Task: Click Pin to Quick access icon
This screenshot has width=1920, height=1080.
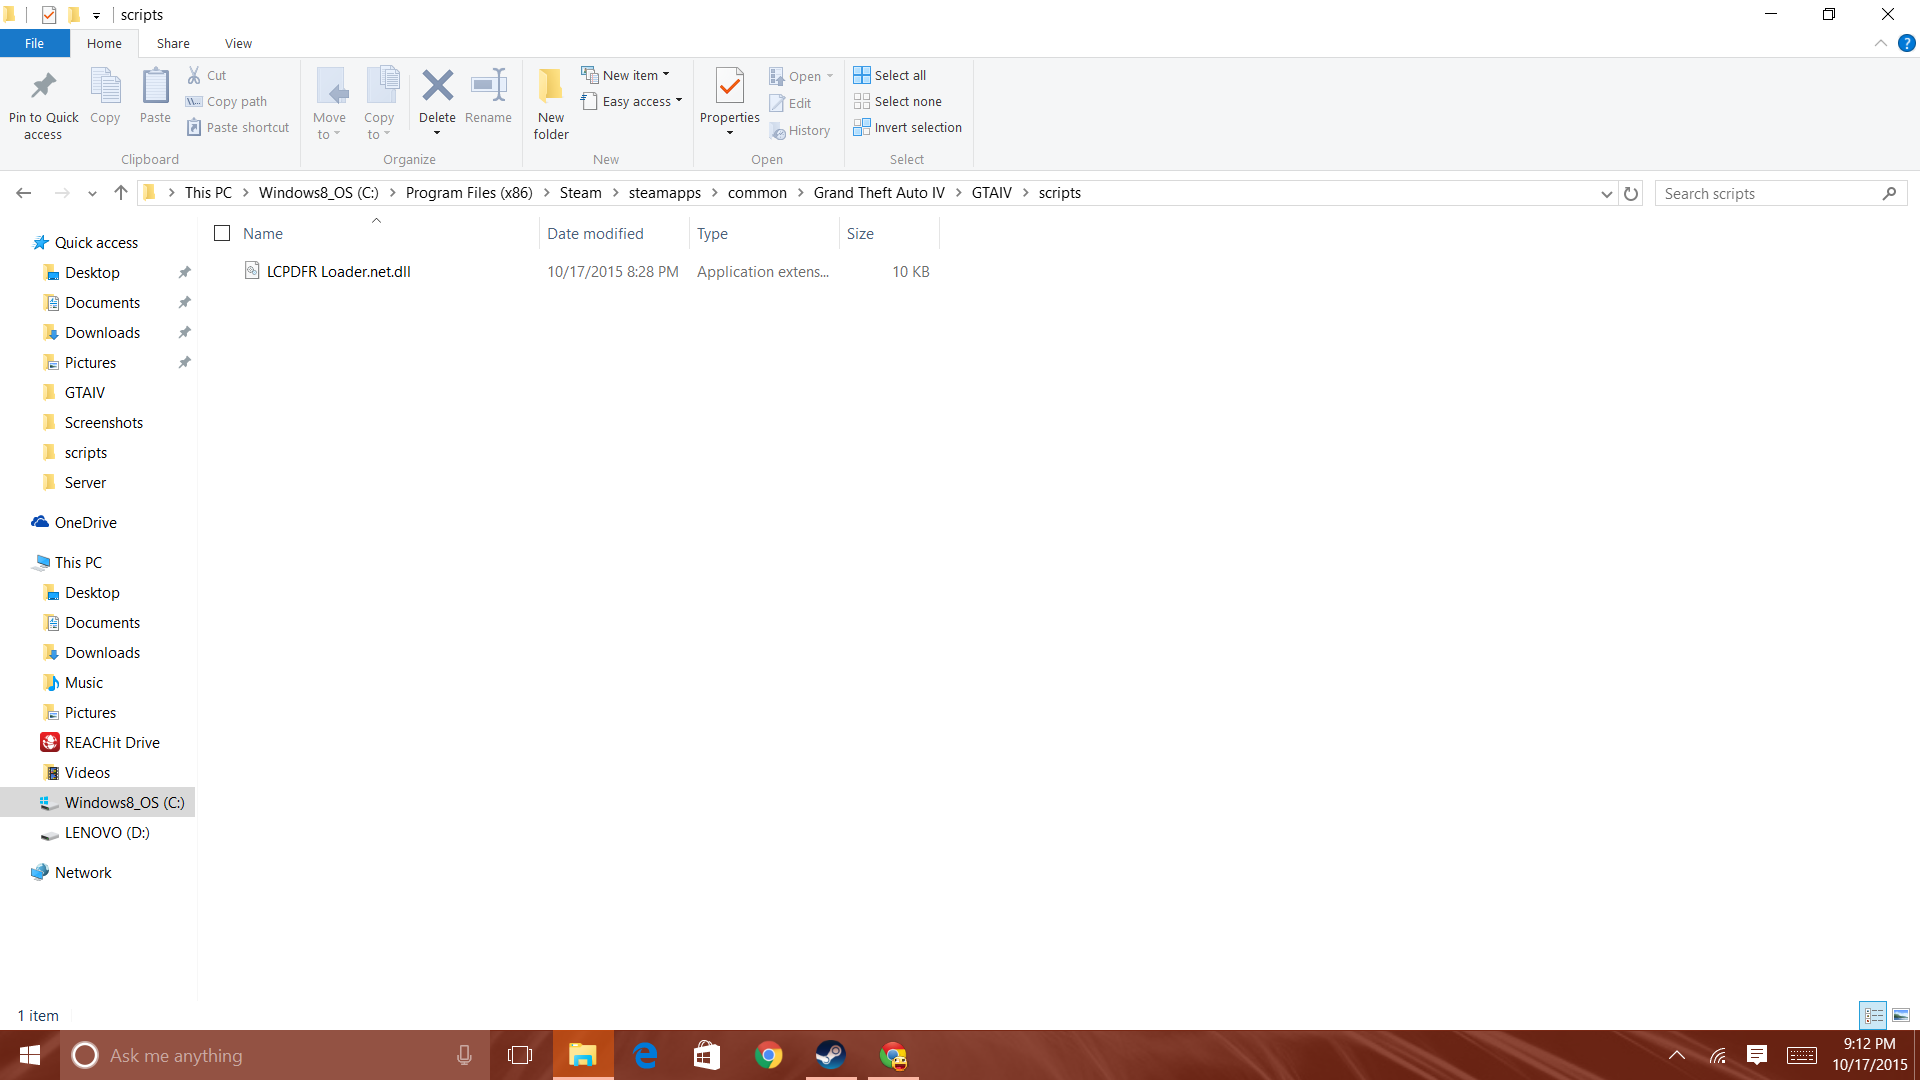Action: pos(43,86)
